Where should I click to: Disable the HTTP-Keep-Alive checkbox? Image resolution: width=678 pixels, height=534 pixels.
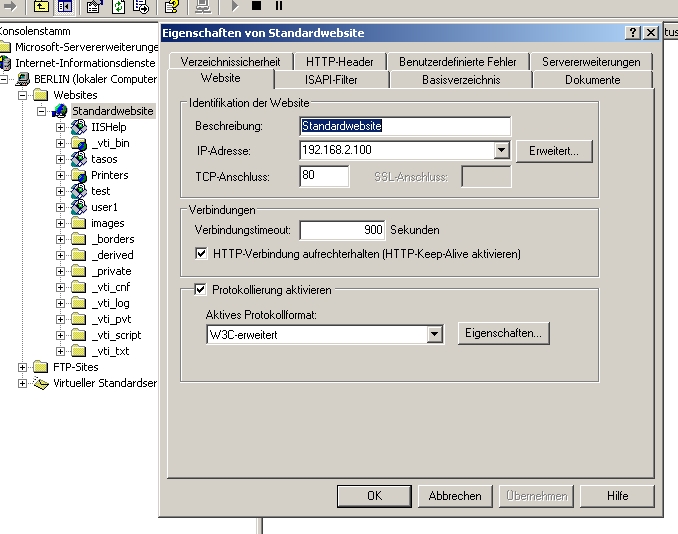202,254
